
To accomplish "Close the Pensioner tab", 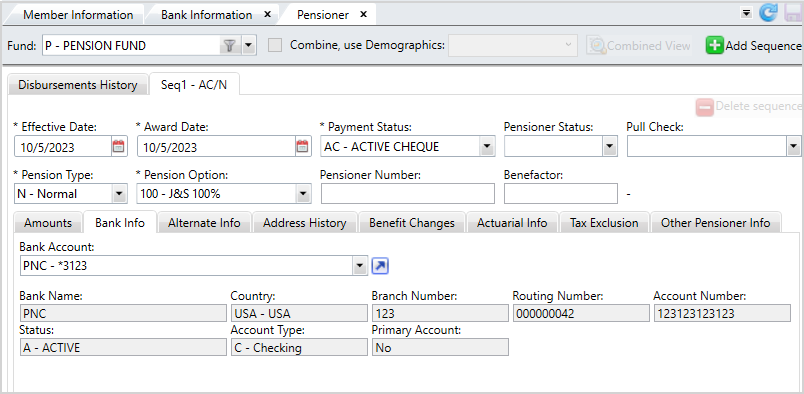I will [x=364, y=14].
